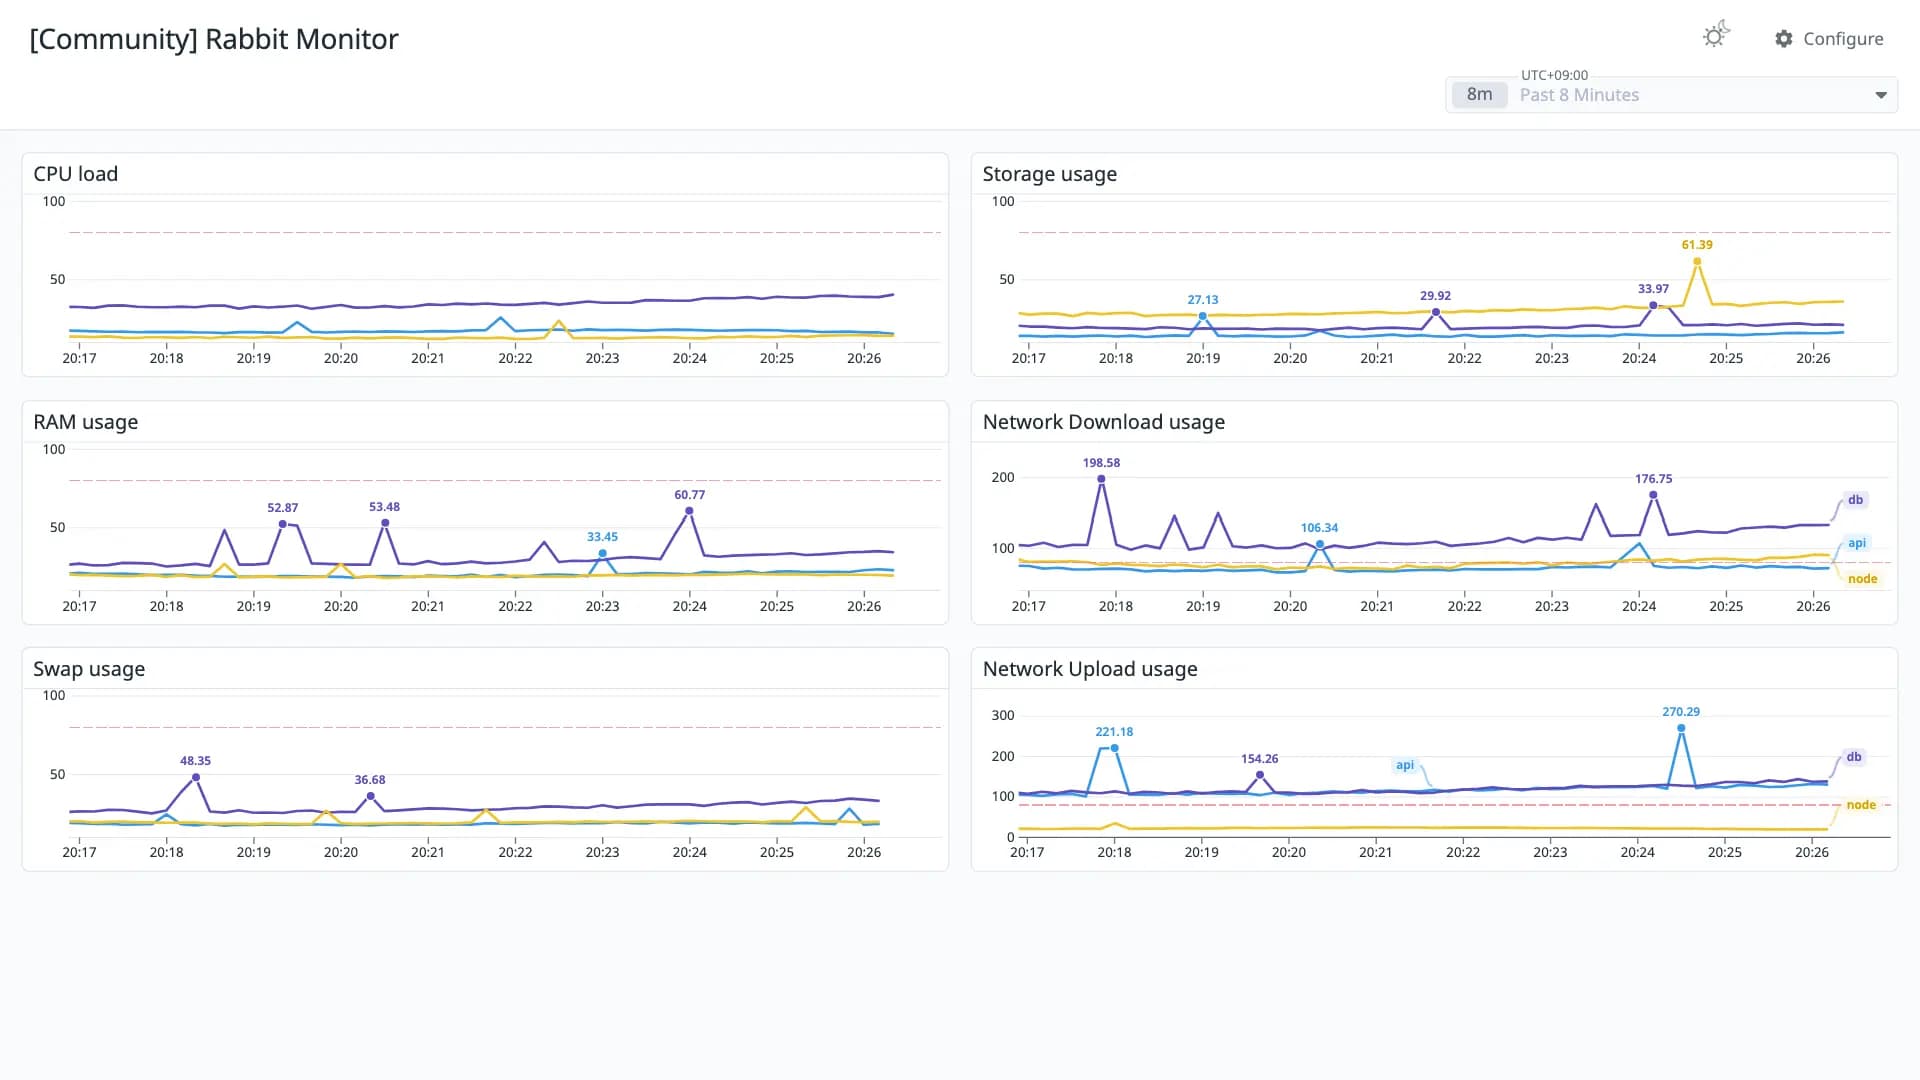1920x1080 pixels.
Task: Click the UTC+09:00 timezone label
Action: point(1554,75)
